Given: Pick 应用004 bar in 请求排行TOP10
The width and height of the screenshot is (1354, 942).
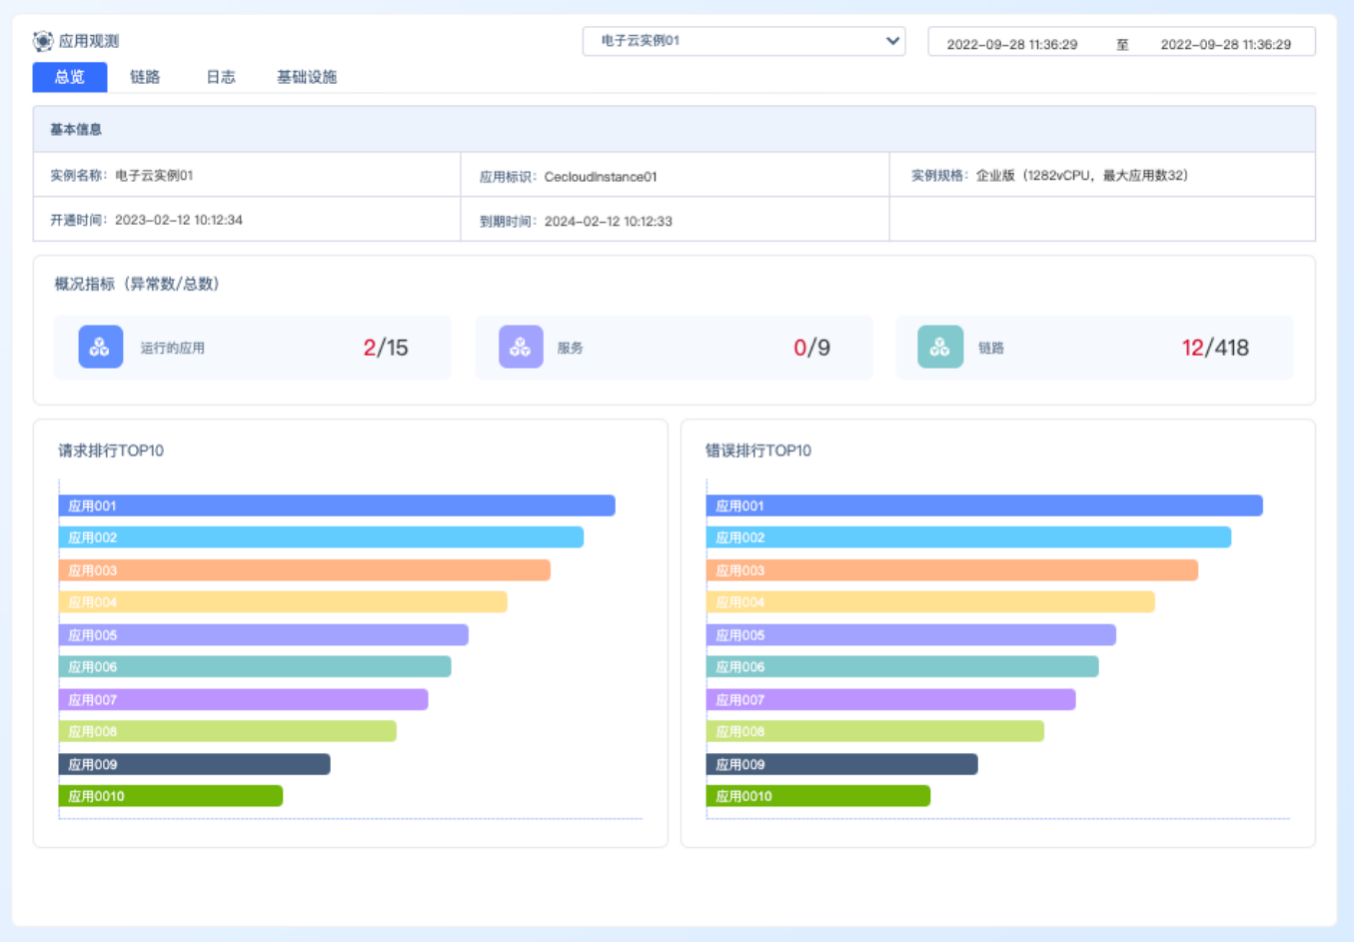Looking at the screenshot, I should point(283,602).
